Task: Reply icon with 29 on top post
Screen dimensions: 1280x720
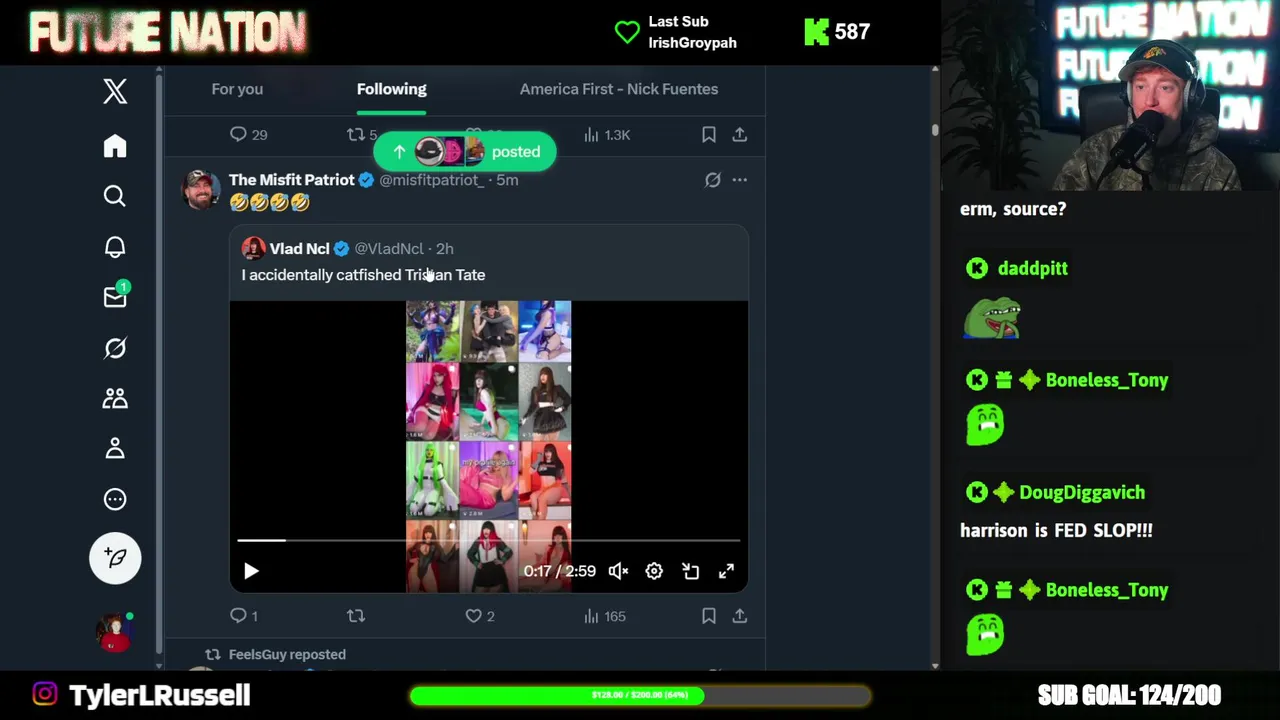Action: point(248,134)
